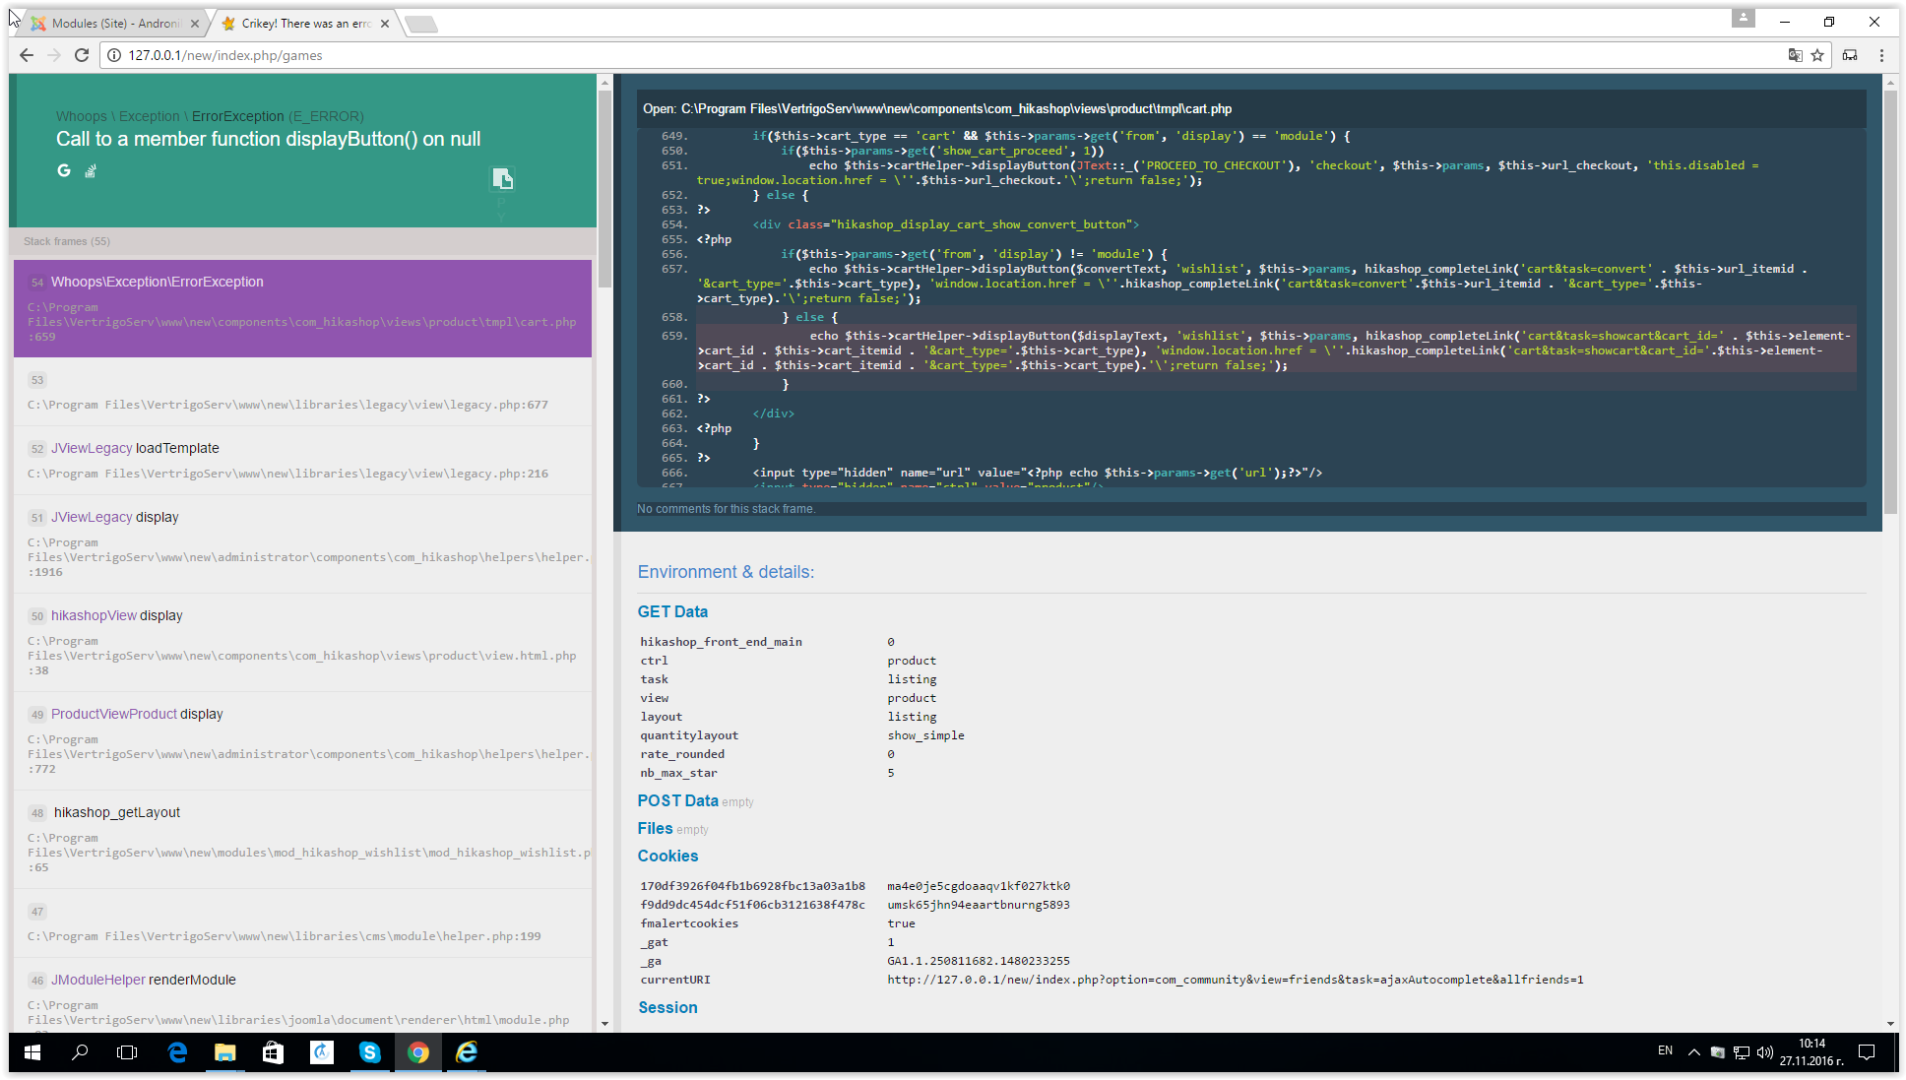Image resolution: width=1906 pixels, height=1080 pixels.
Task: Select the ProductViewProduct display stack frame
Action: point(302,740)
